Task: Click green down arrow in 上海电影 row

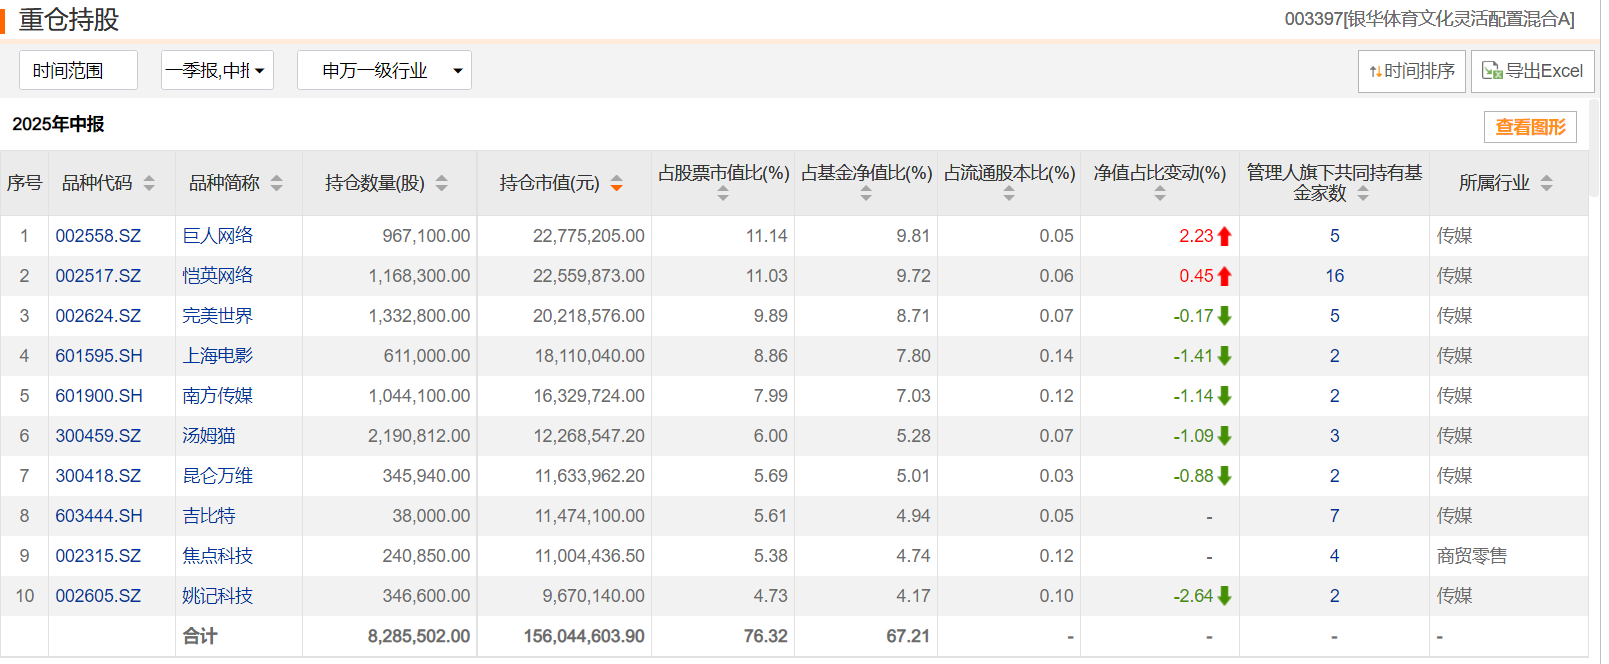Action: click(1225, 356)
